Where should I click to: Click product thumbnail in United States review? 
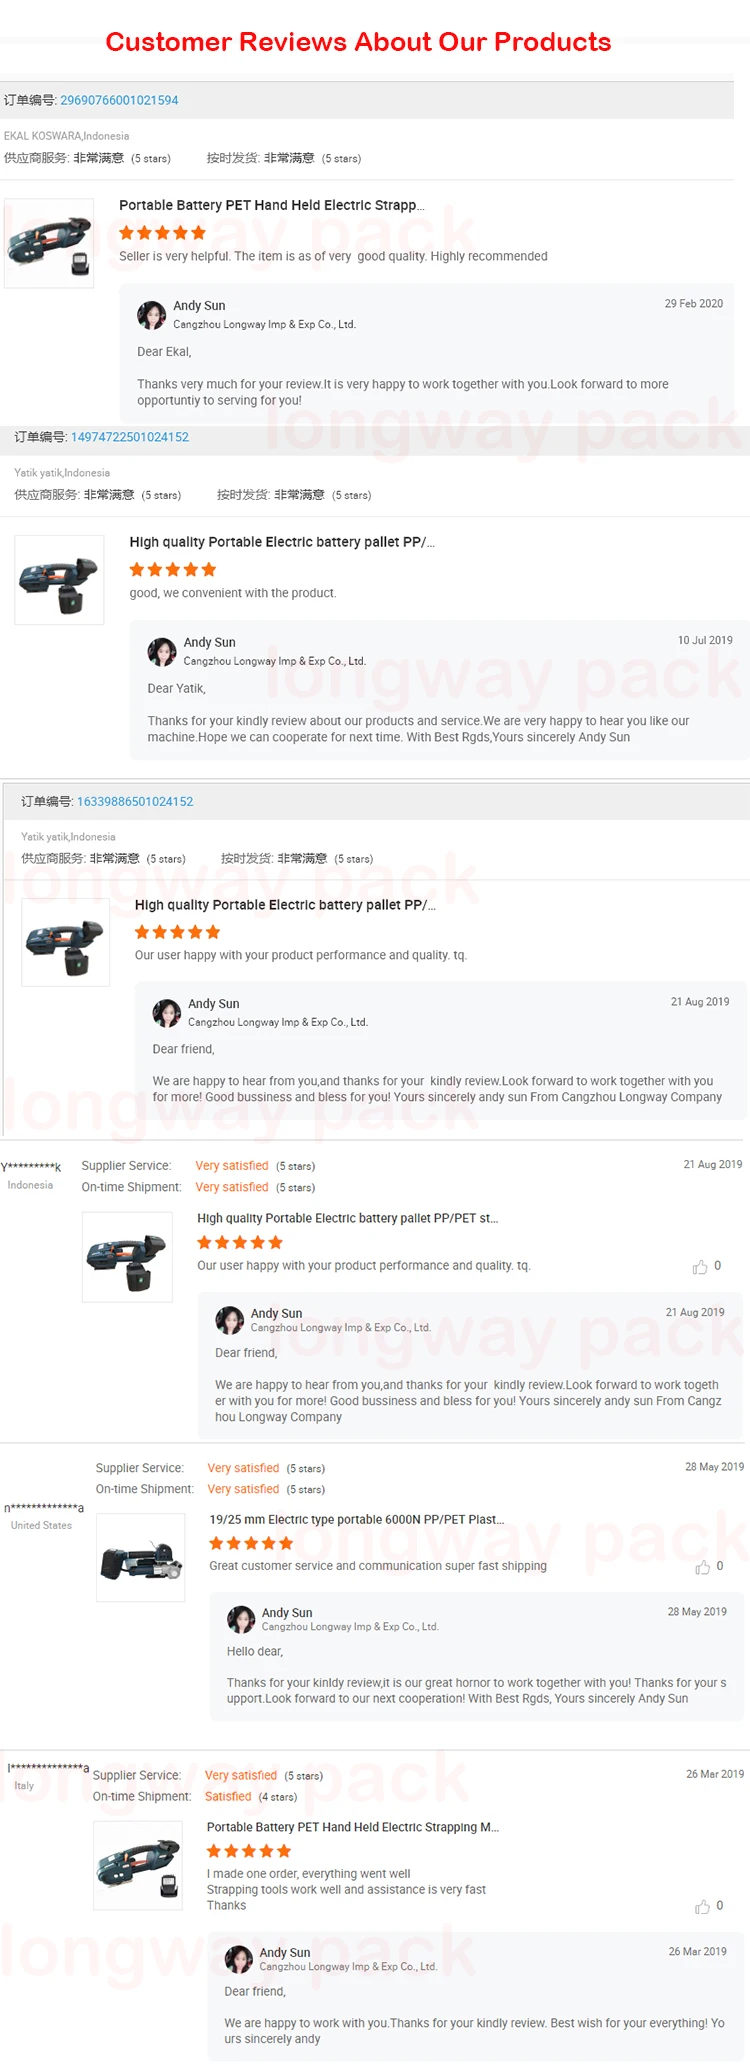tap(141, 1558)
